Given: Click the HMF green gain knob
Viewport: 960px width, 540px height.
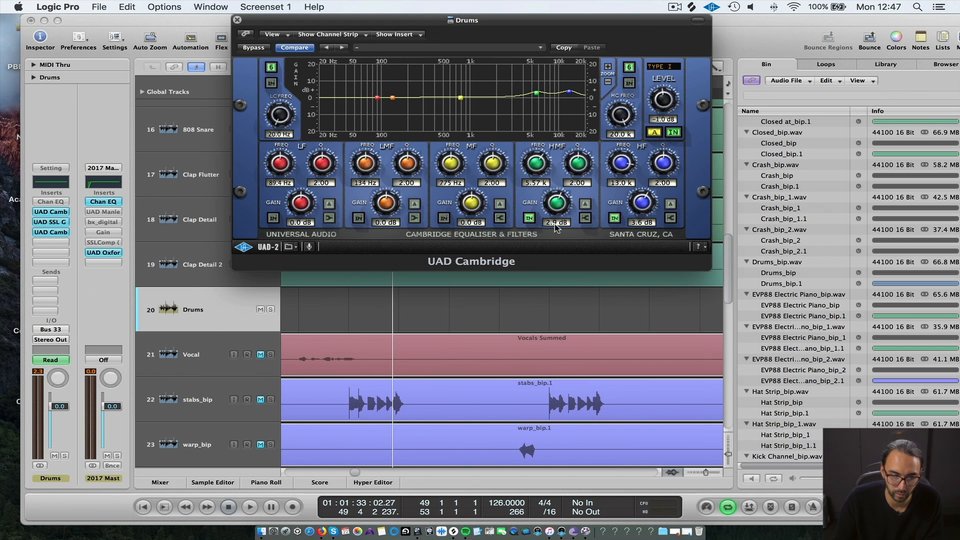Looking at the screenshot, I should point(556,202).
